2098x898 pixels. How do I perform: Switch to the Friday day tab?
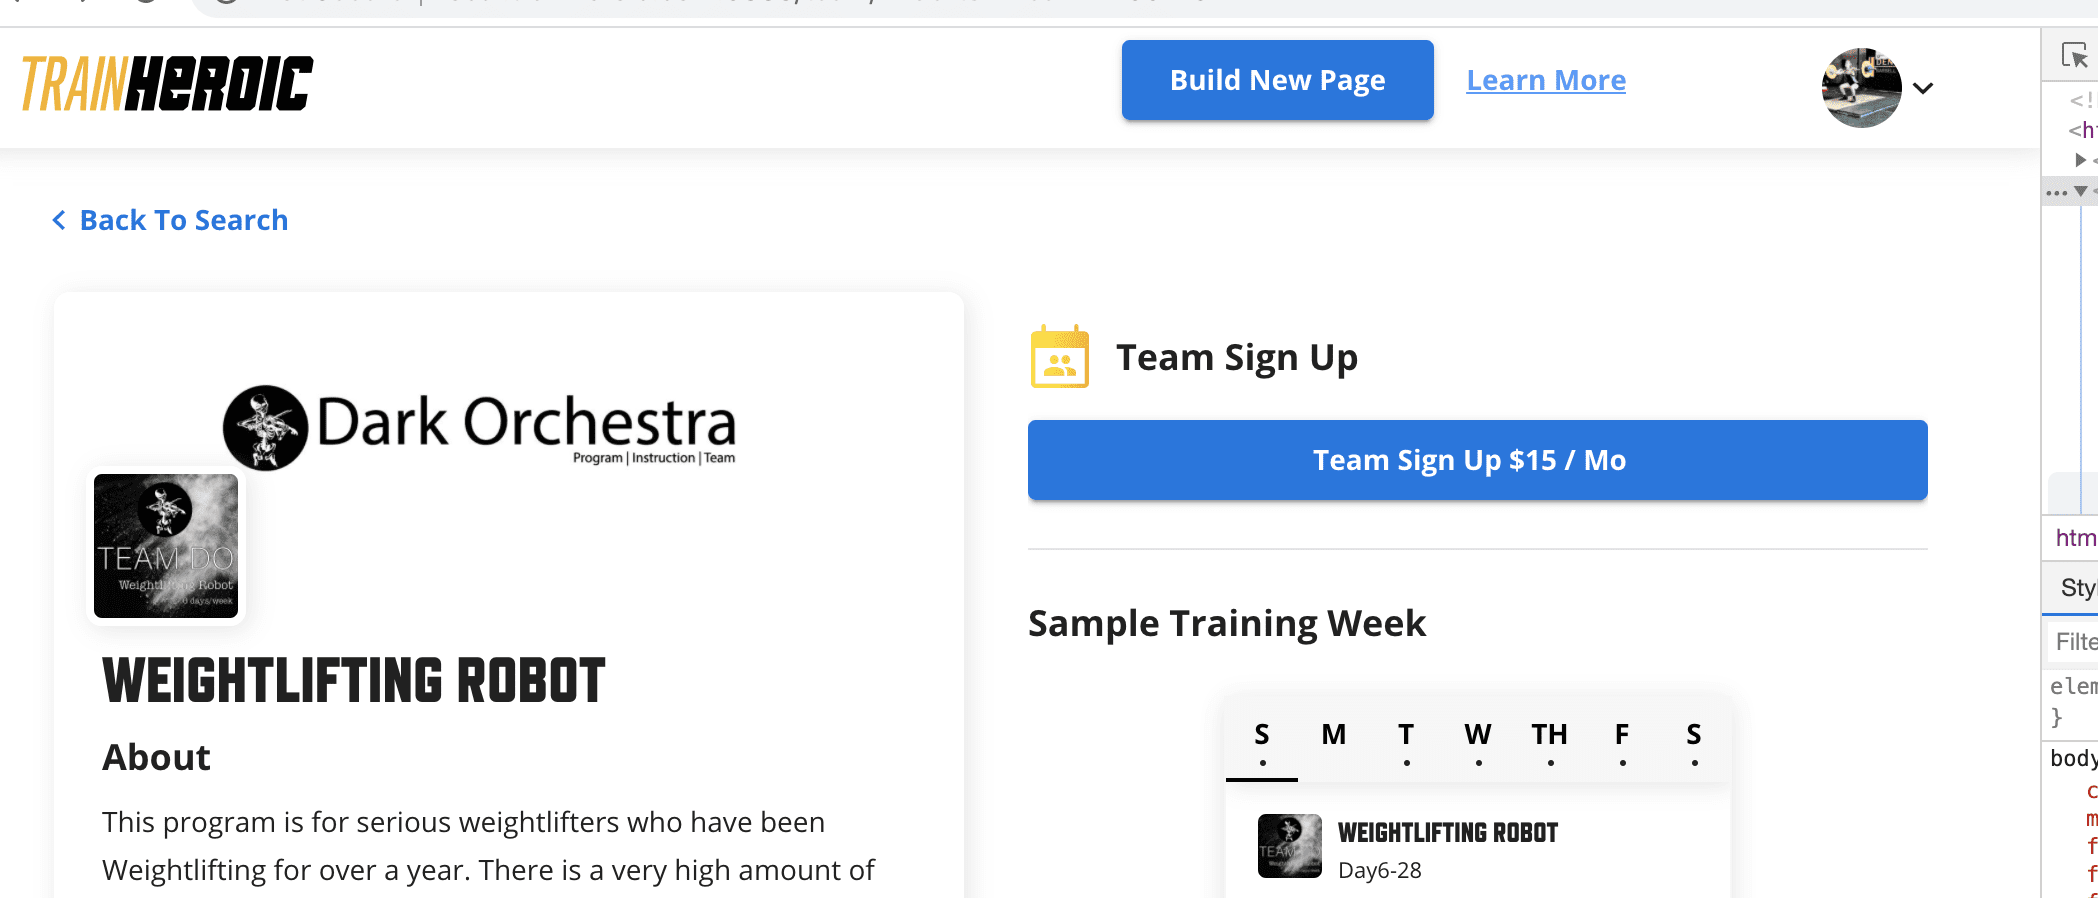click(x=1622, y=741)
